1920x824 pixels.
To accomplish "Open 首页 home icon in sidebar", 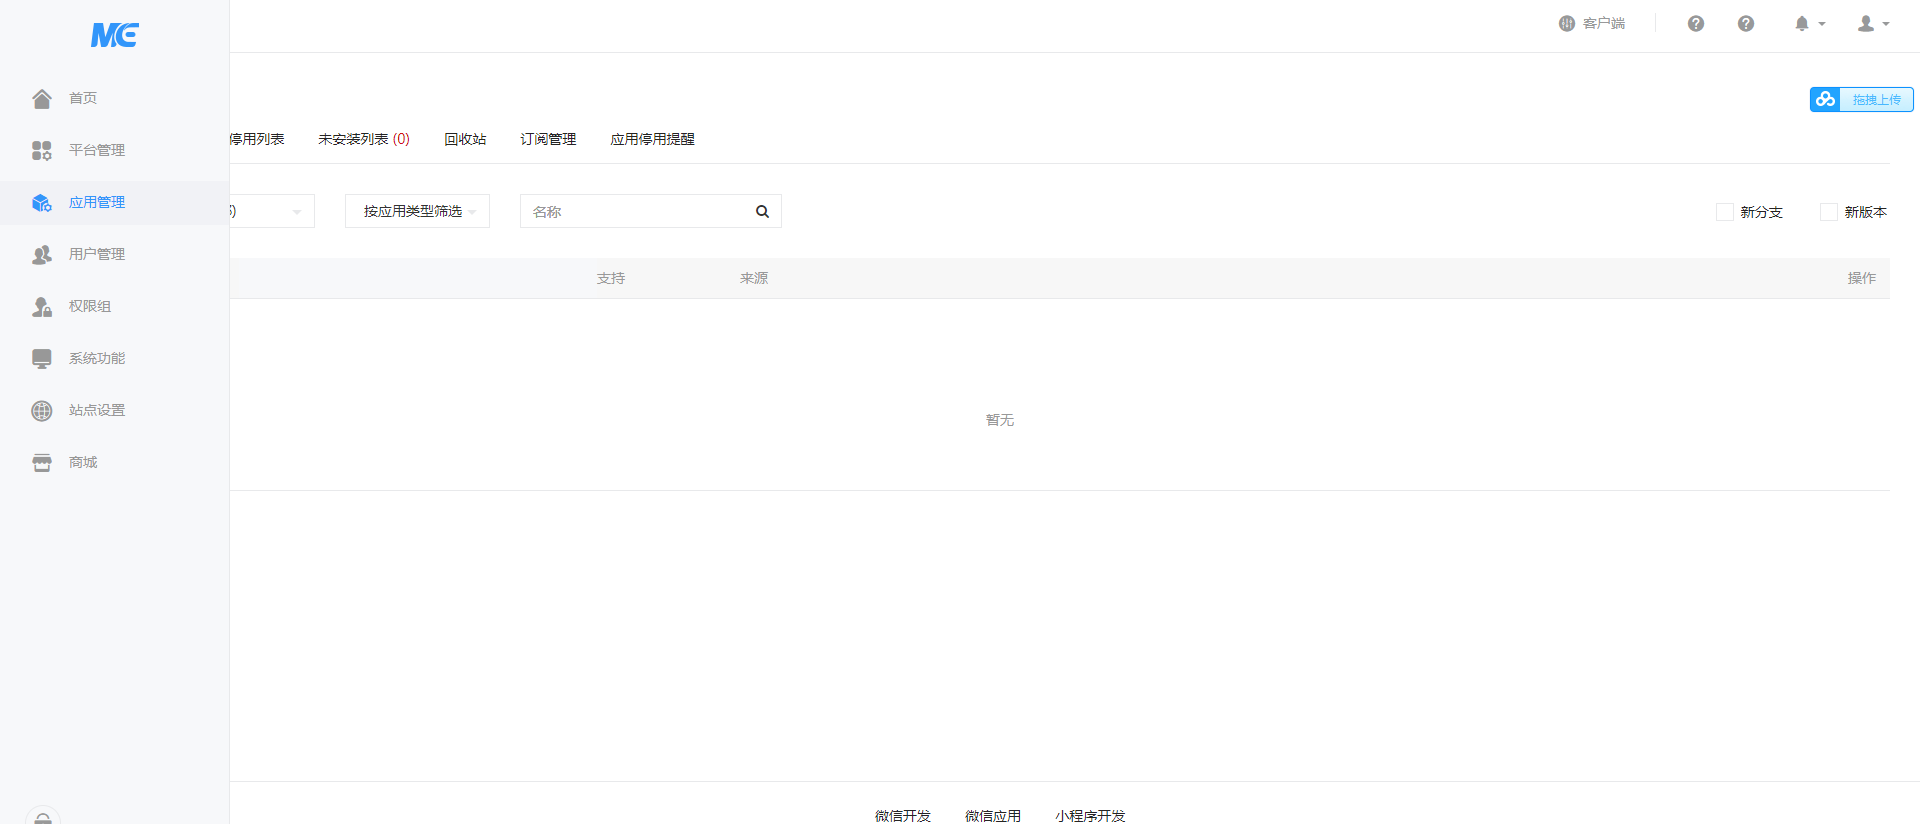I will pyautogui.click(x=42, y=98).
